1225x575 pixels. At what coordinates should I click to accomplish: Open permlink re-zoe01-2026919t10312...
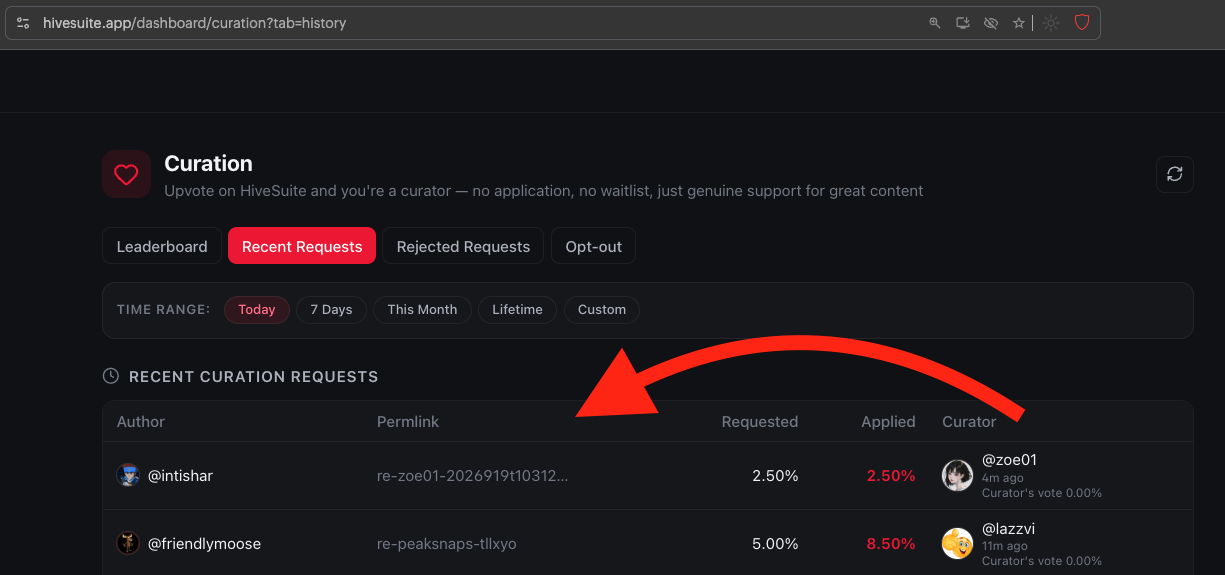click(x=472, y=476)
